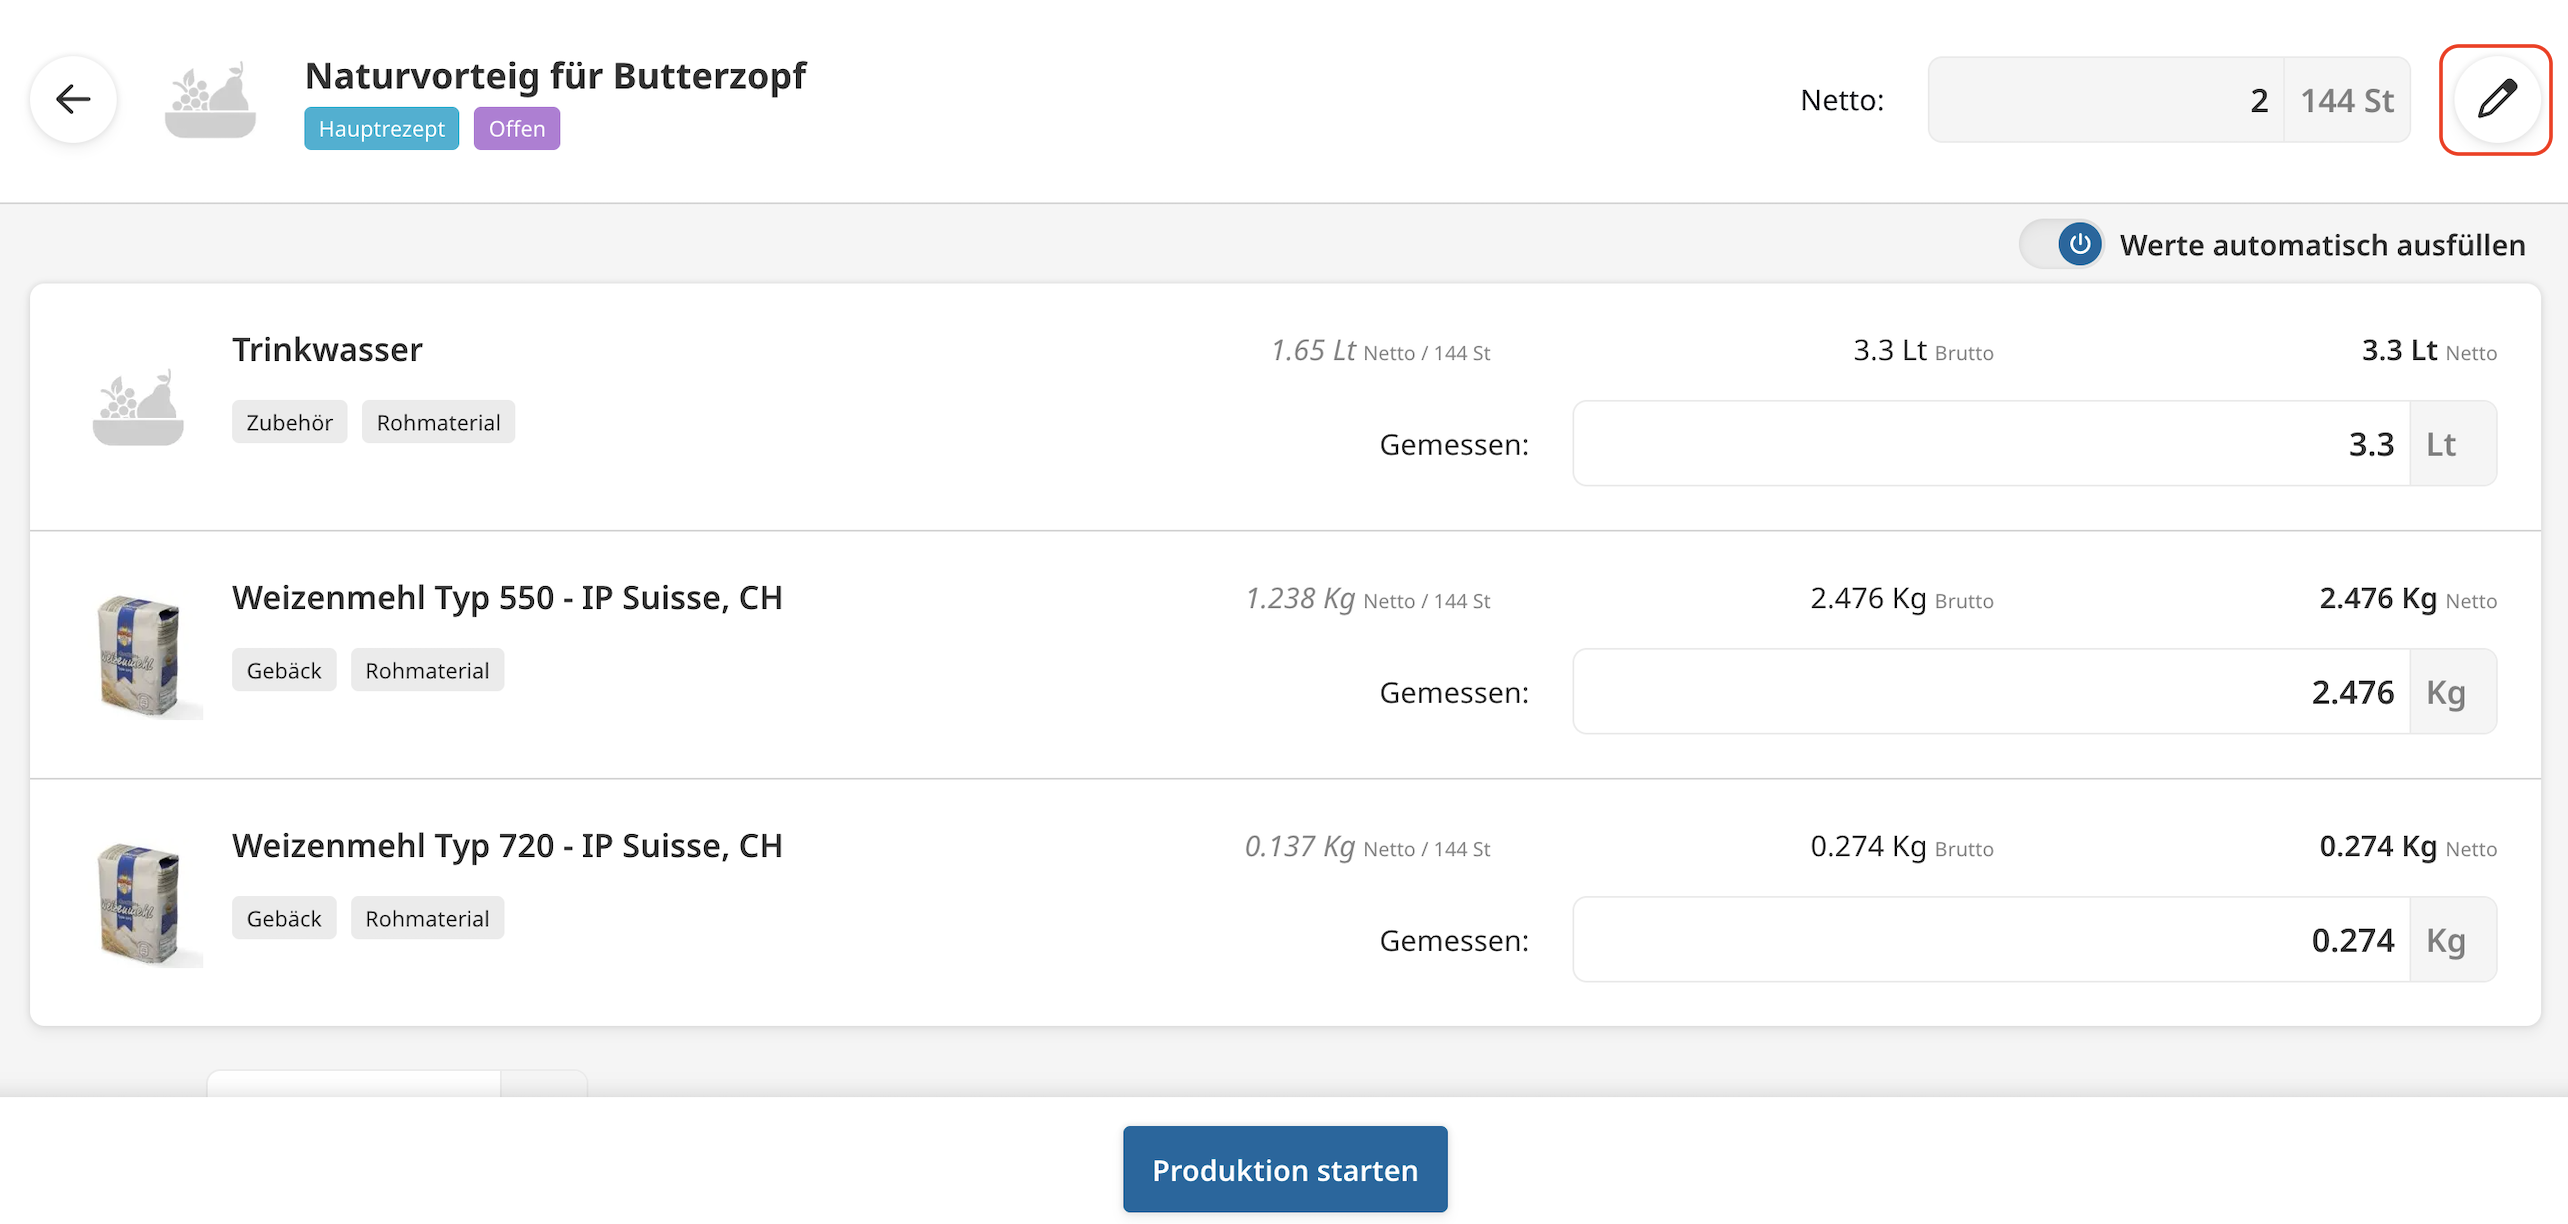Click 'Gebäck' tag under Weizenmehl Typ 720
Viewport: 2568px width, 1224px height.
pos(284,919)
